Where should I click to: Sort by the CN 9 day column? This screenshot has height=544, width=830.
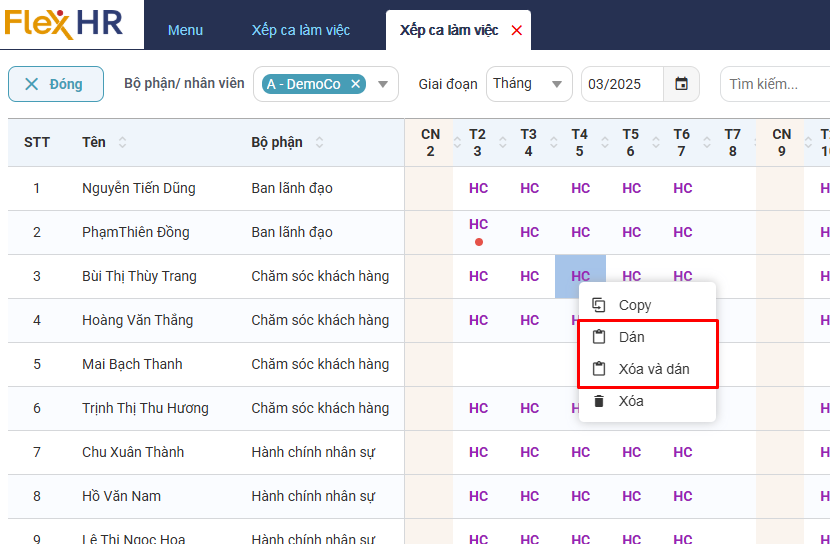click(x=808, y=142)
